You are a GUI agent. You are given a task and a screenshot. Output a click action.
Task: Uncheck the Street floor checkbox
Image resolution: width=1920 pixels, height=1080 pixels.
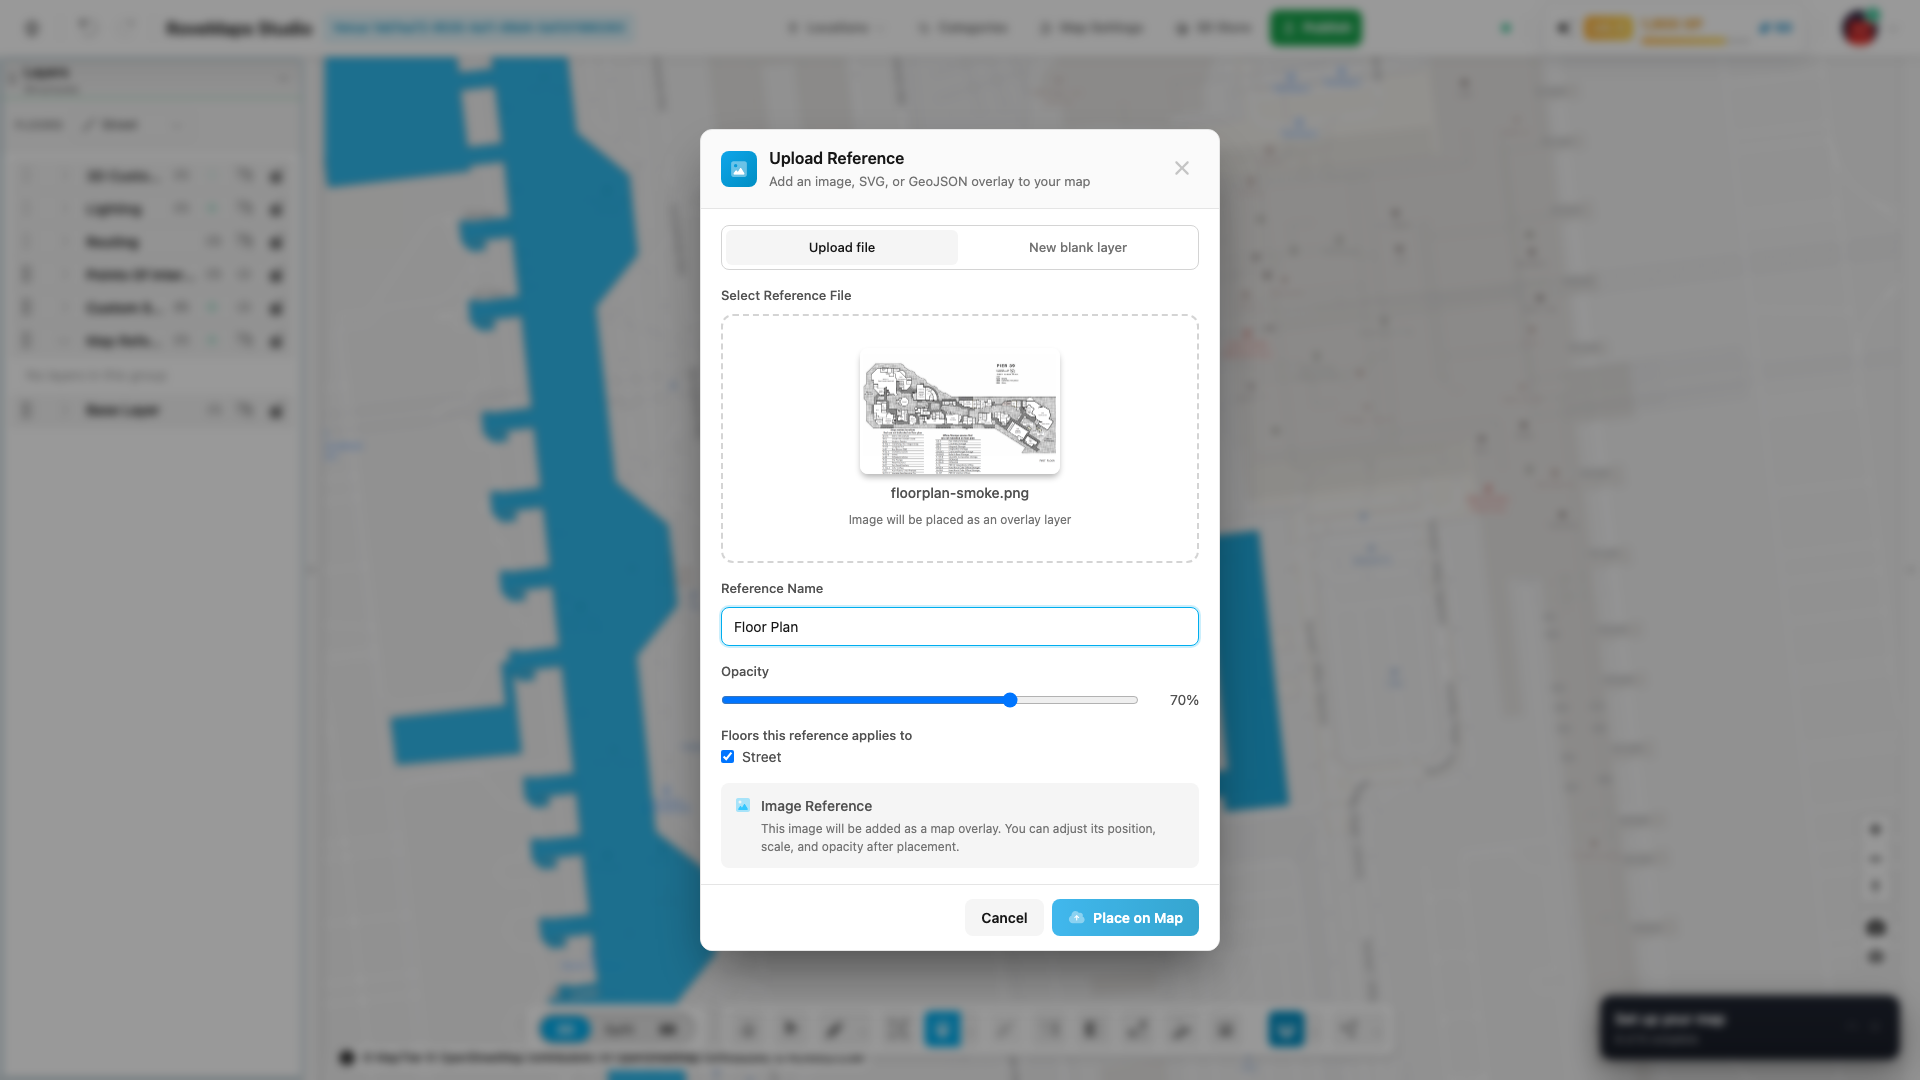click(727, 757)
